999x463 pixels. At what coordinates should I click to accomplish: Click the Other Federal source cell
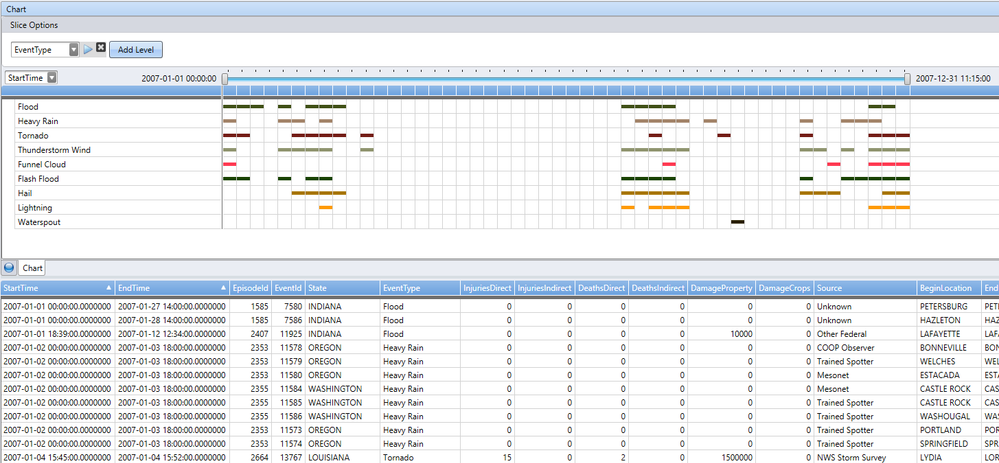[866, 334]
